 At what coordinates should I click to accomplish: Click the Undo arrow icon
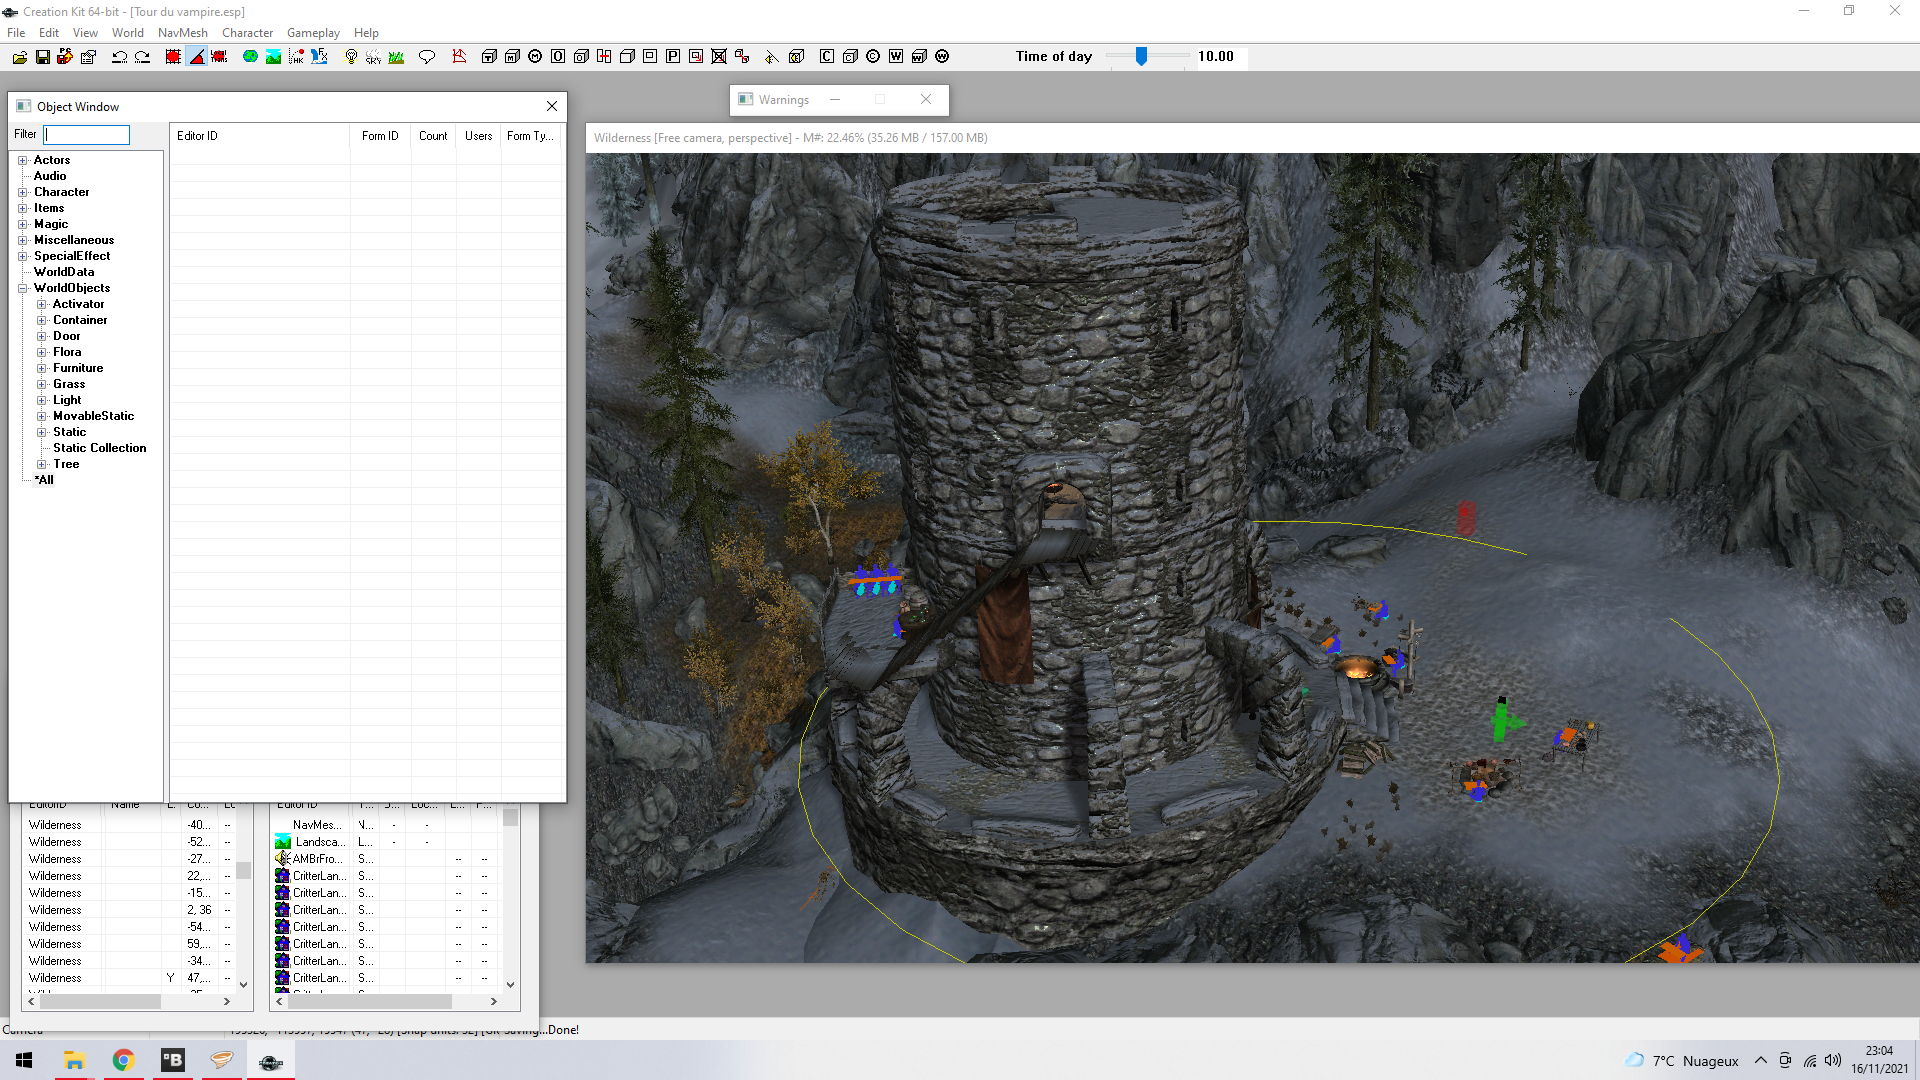(x=119, y=57)
